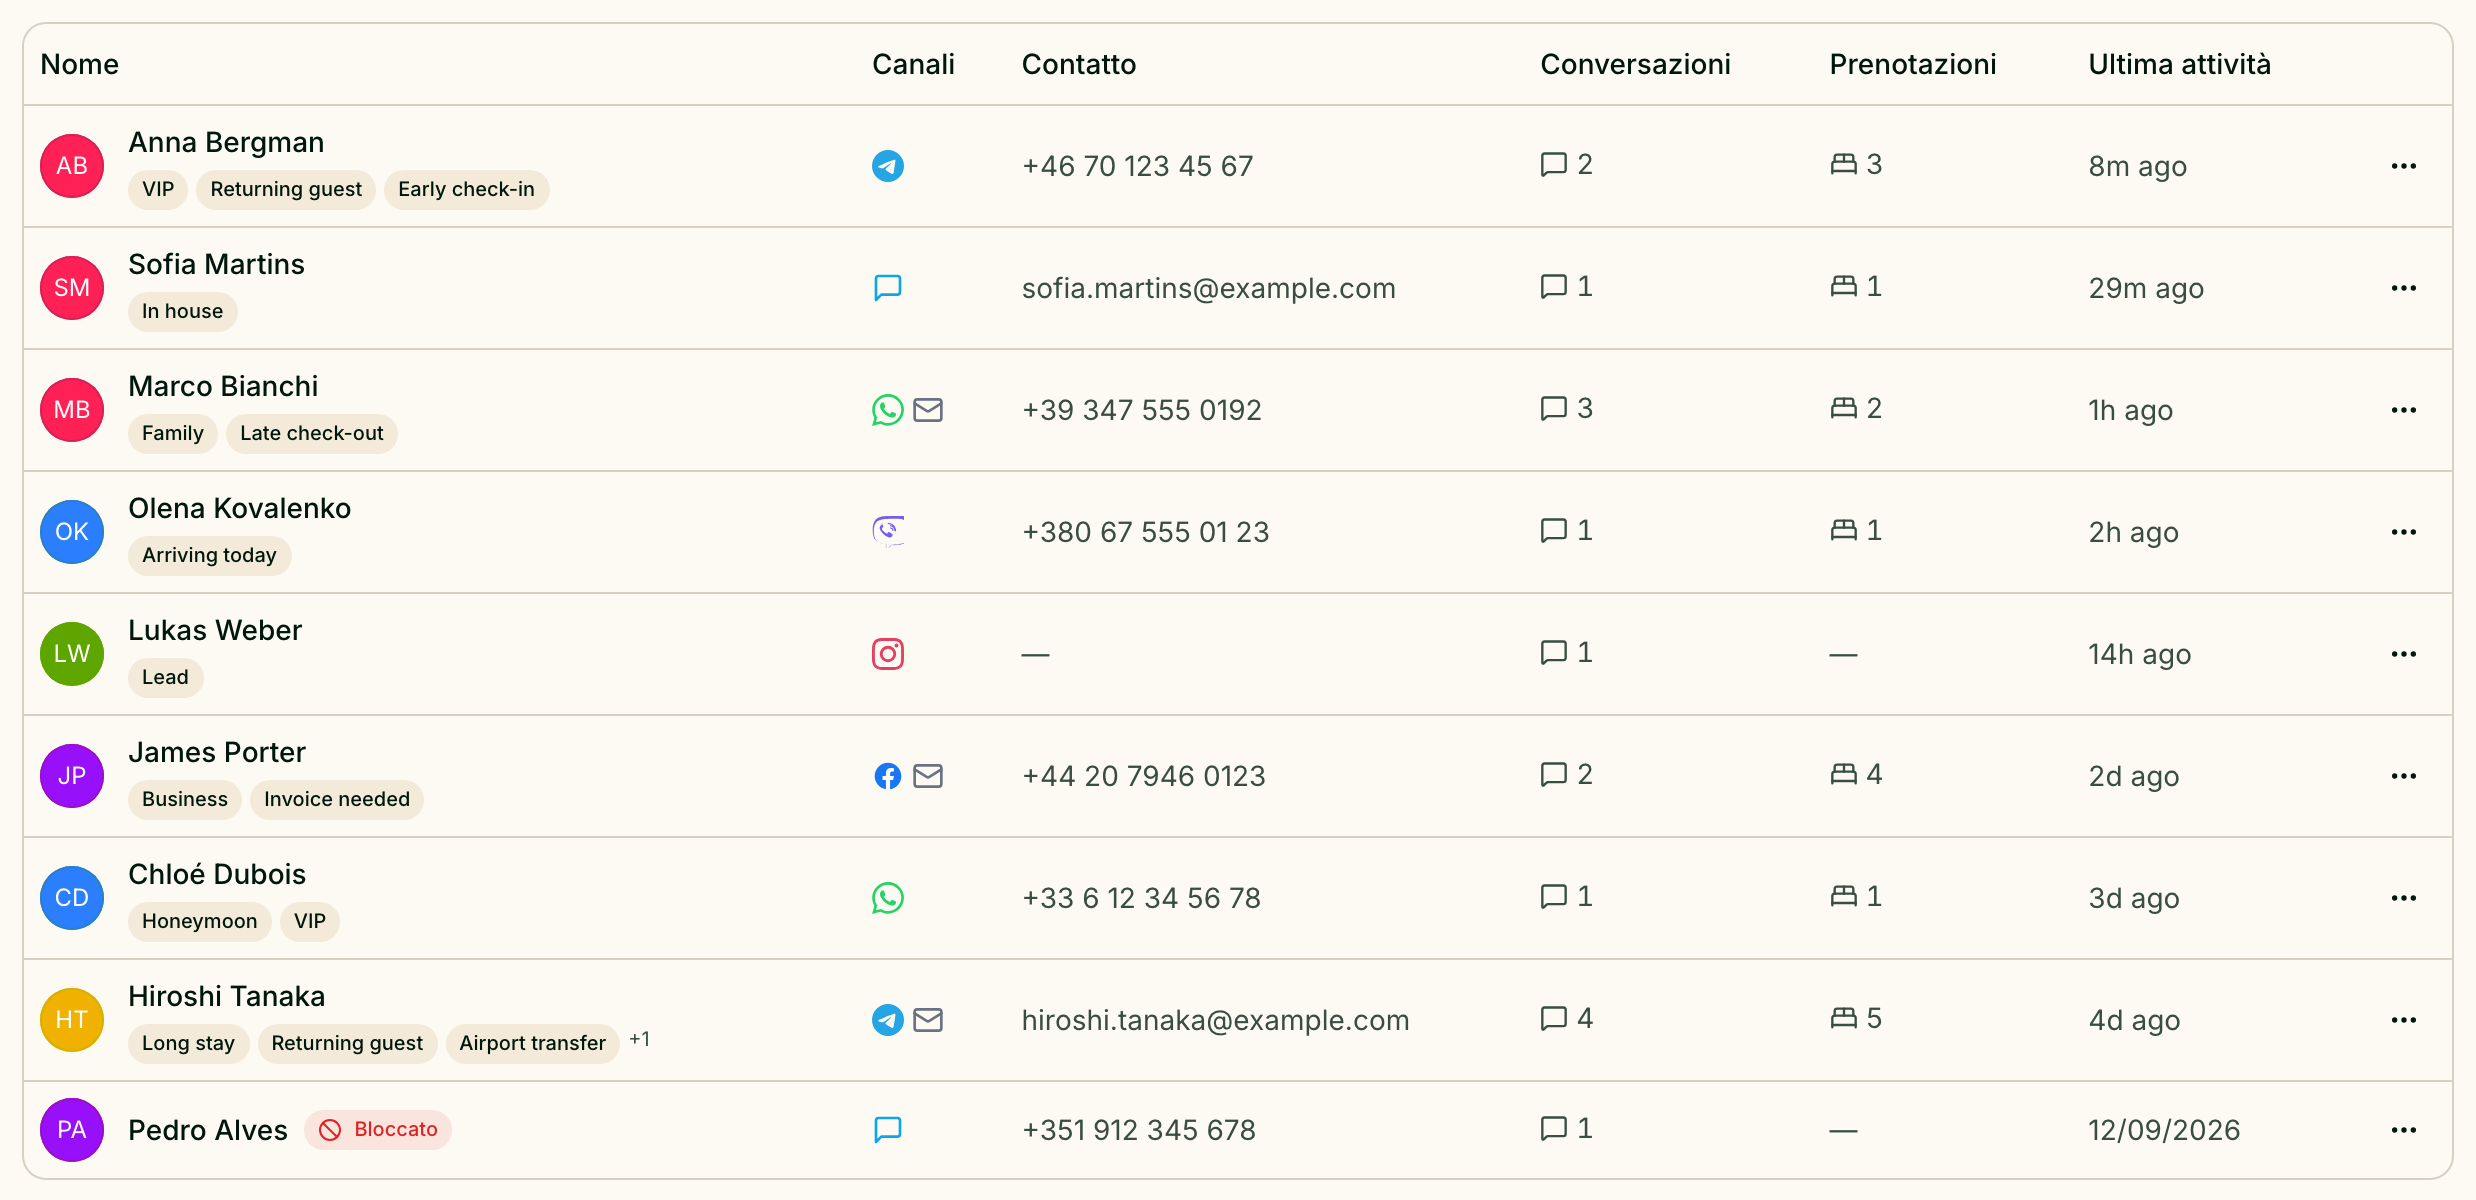Click the Prenotazioni column header
The image size is (2476, 1200).
tap(1913, 64)
